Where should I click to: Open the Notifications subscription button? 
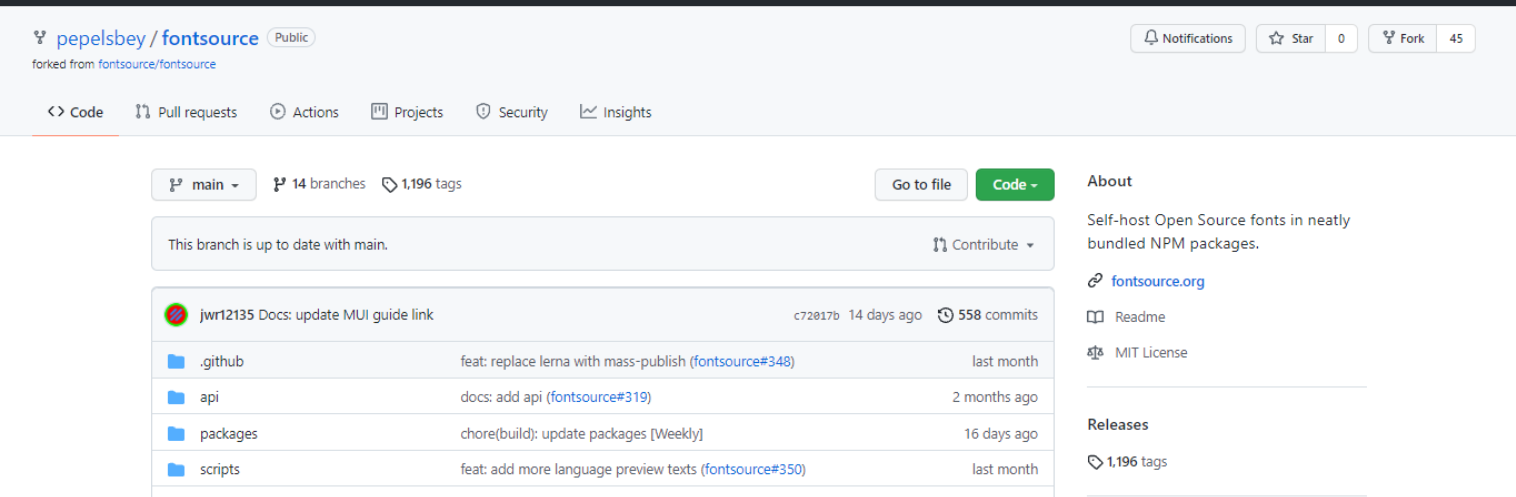[x=1187, y=38]
